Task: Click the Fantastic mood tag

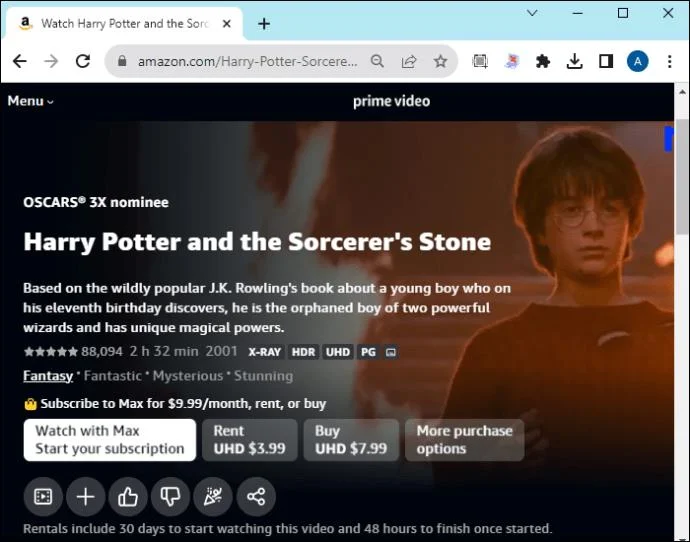Action: (x=113, y=376)
